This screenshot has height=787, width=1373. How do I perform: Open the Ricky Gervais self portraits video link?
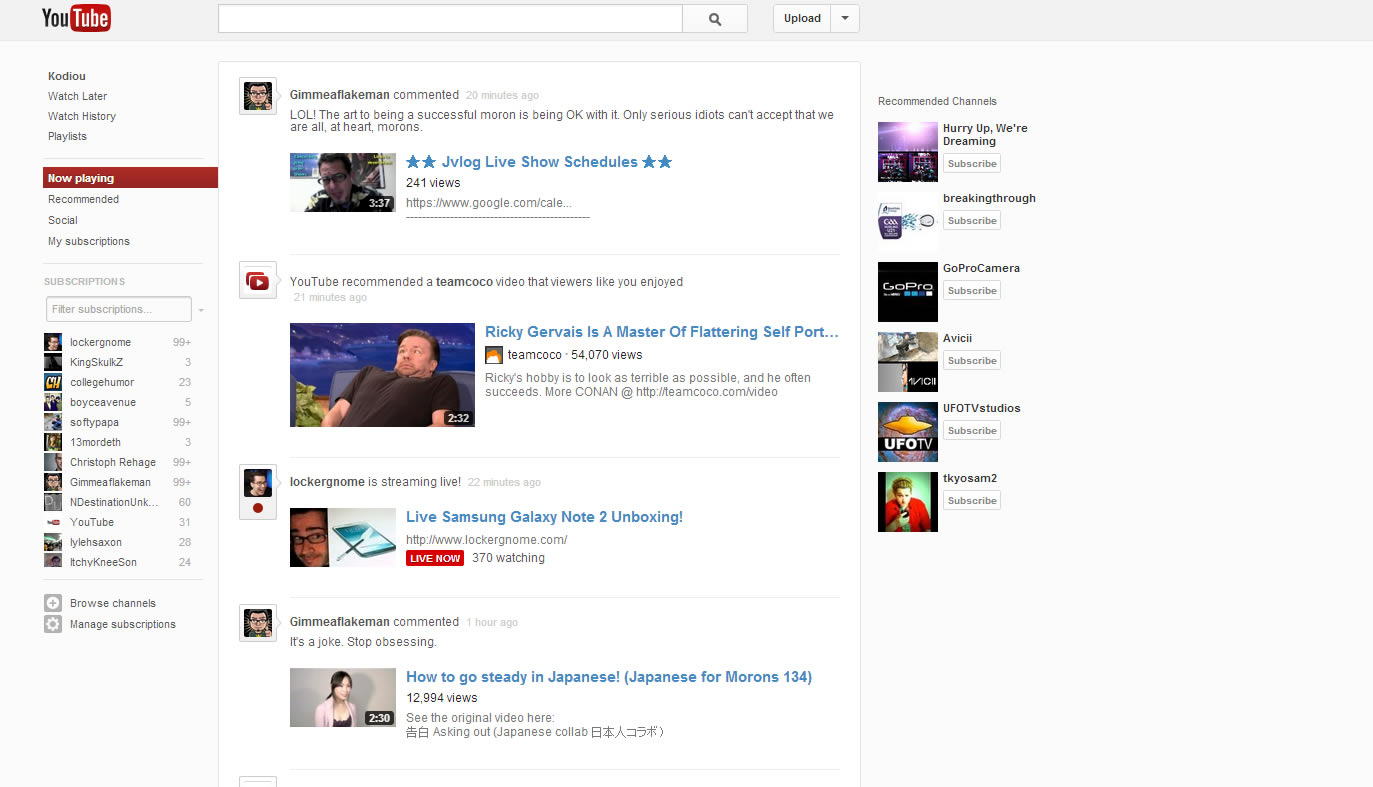[x=662, y=331]
